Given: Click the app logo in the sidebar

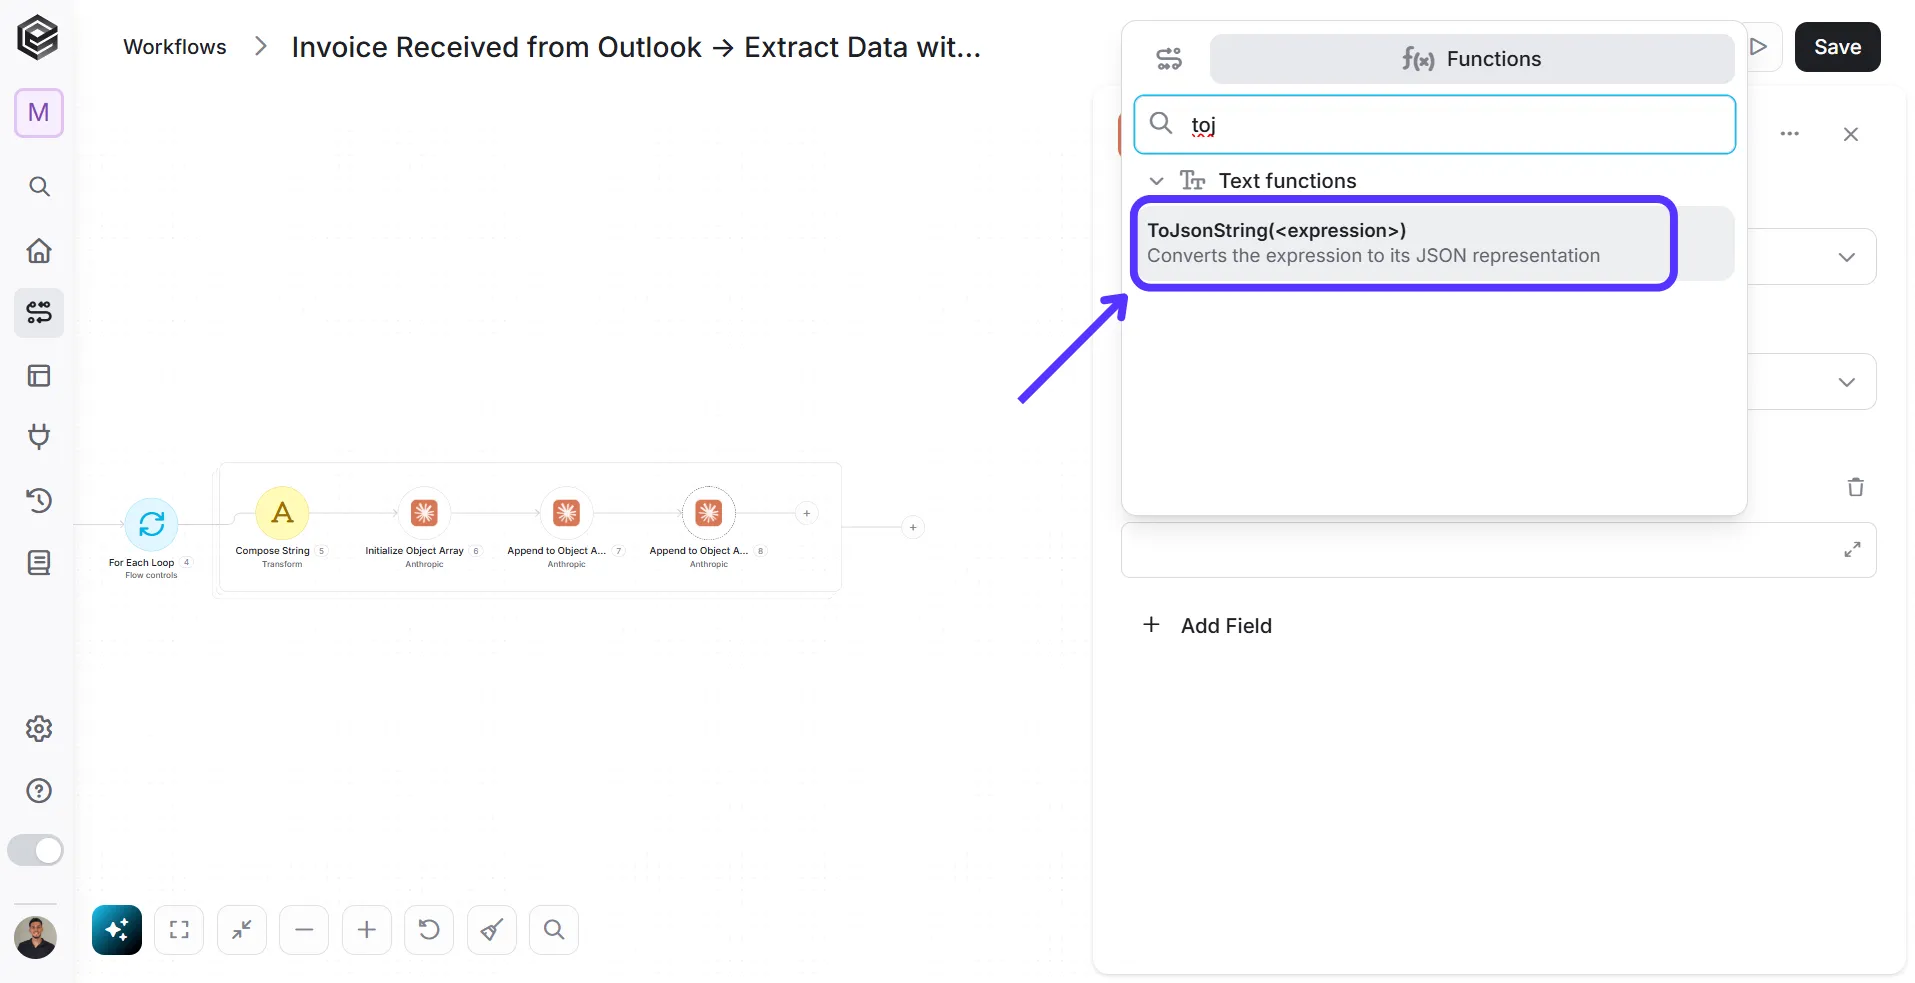Looking at the screenshot, I should tap(38, 38).
